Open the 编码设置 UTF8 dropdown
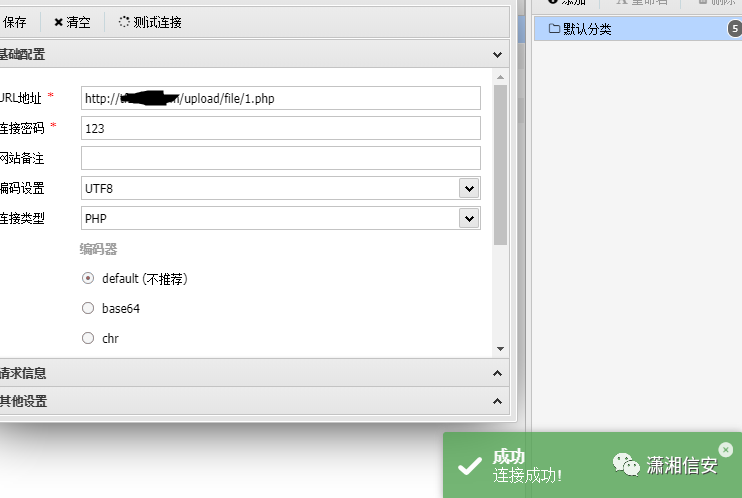Screen dimensions: 742x498 (469, 188)
